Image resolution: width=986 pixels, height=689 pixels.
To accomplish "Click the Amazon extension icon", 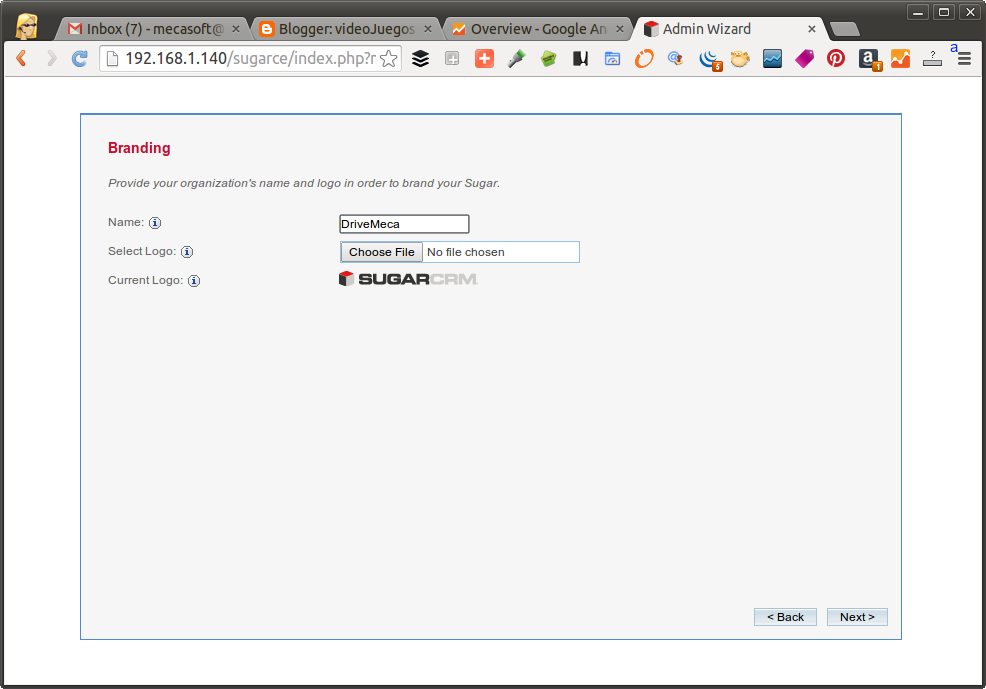I will point(868,58).
